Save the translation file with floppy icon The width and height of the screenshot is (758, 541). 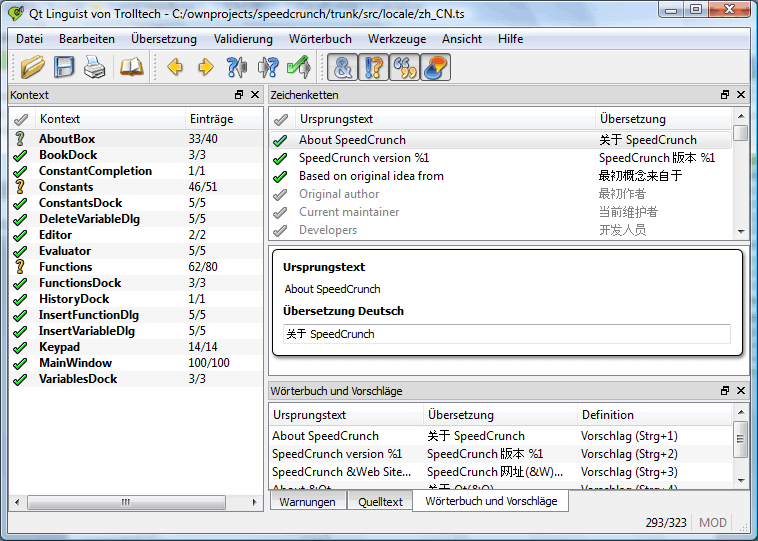(x=64, y=67)
